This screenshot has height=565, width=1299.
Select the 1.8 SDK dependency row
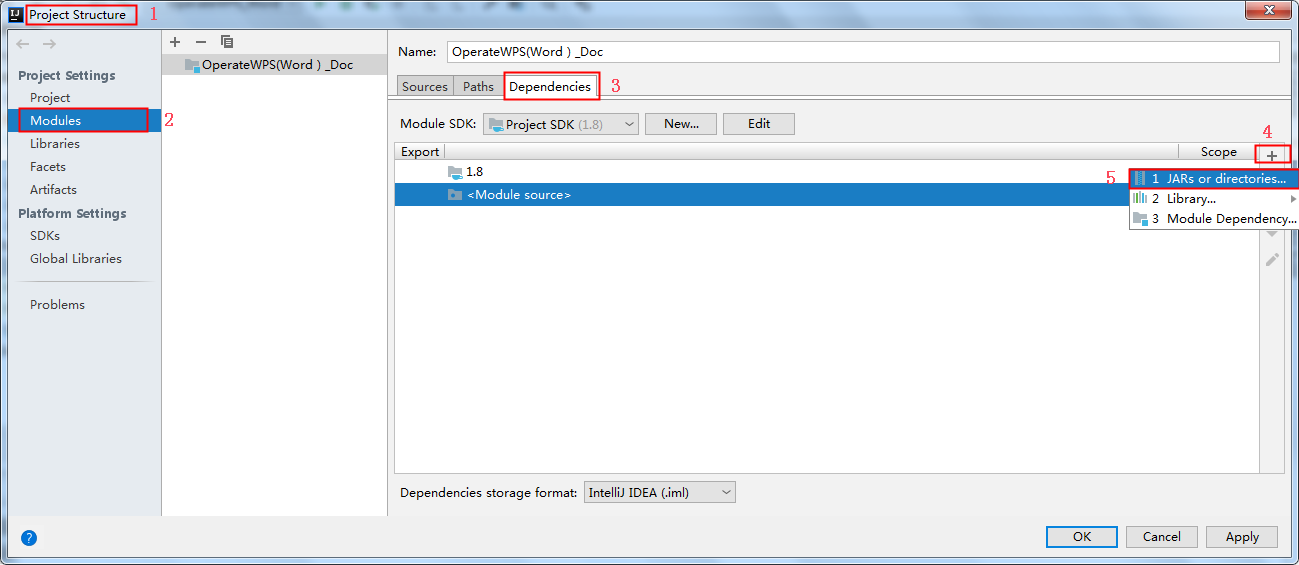tap(826, 172)
